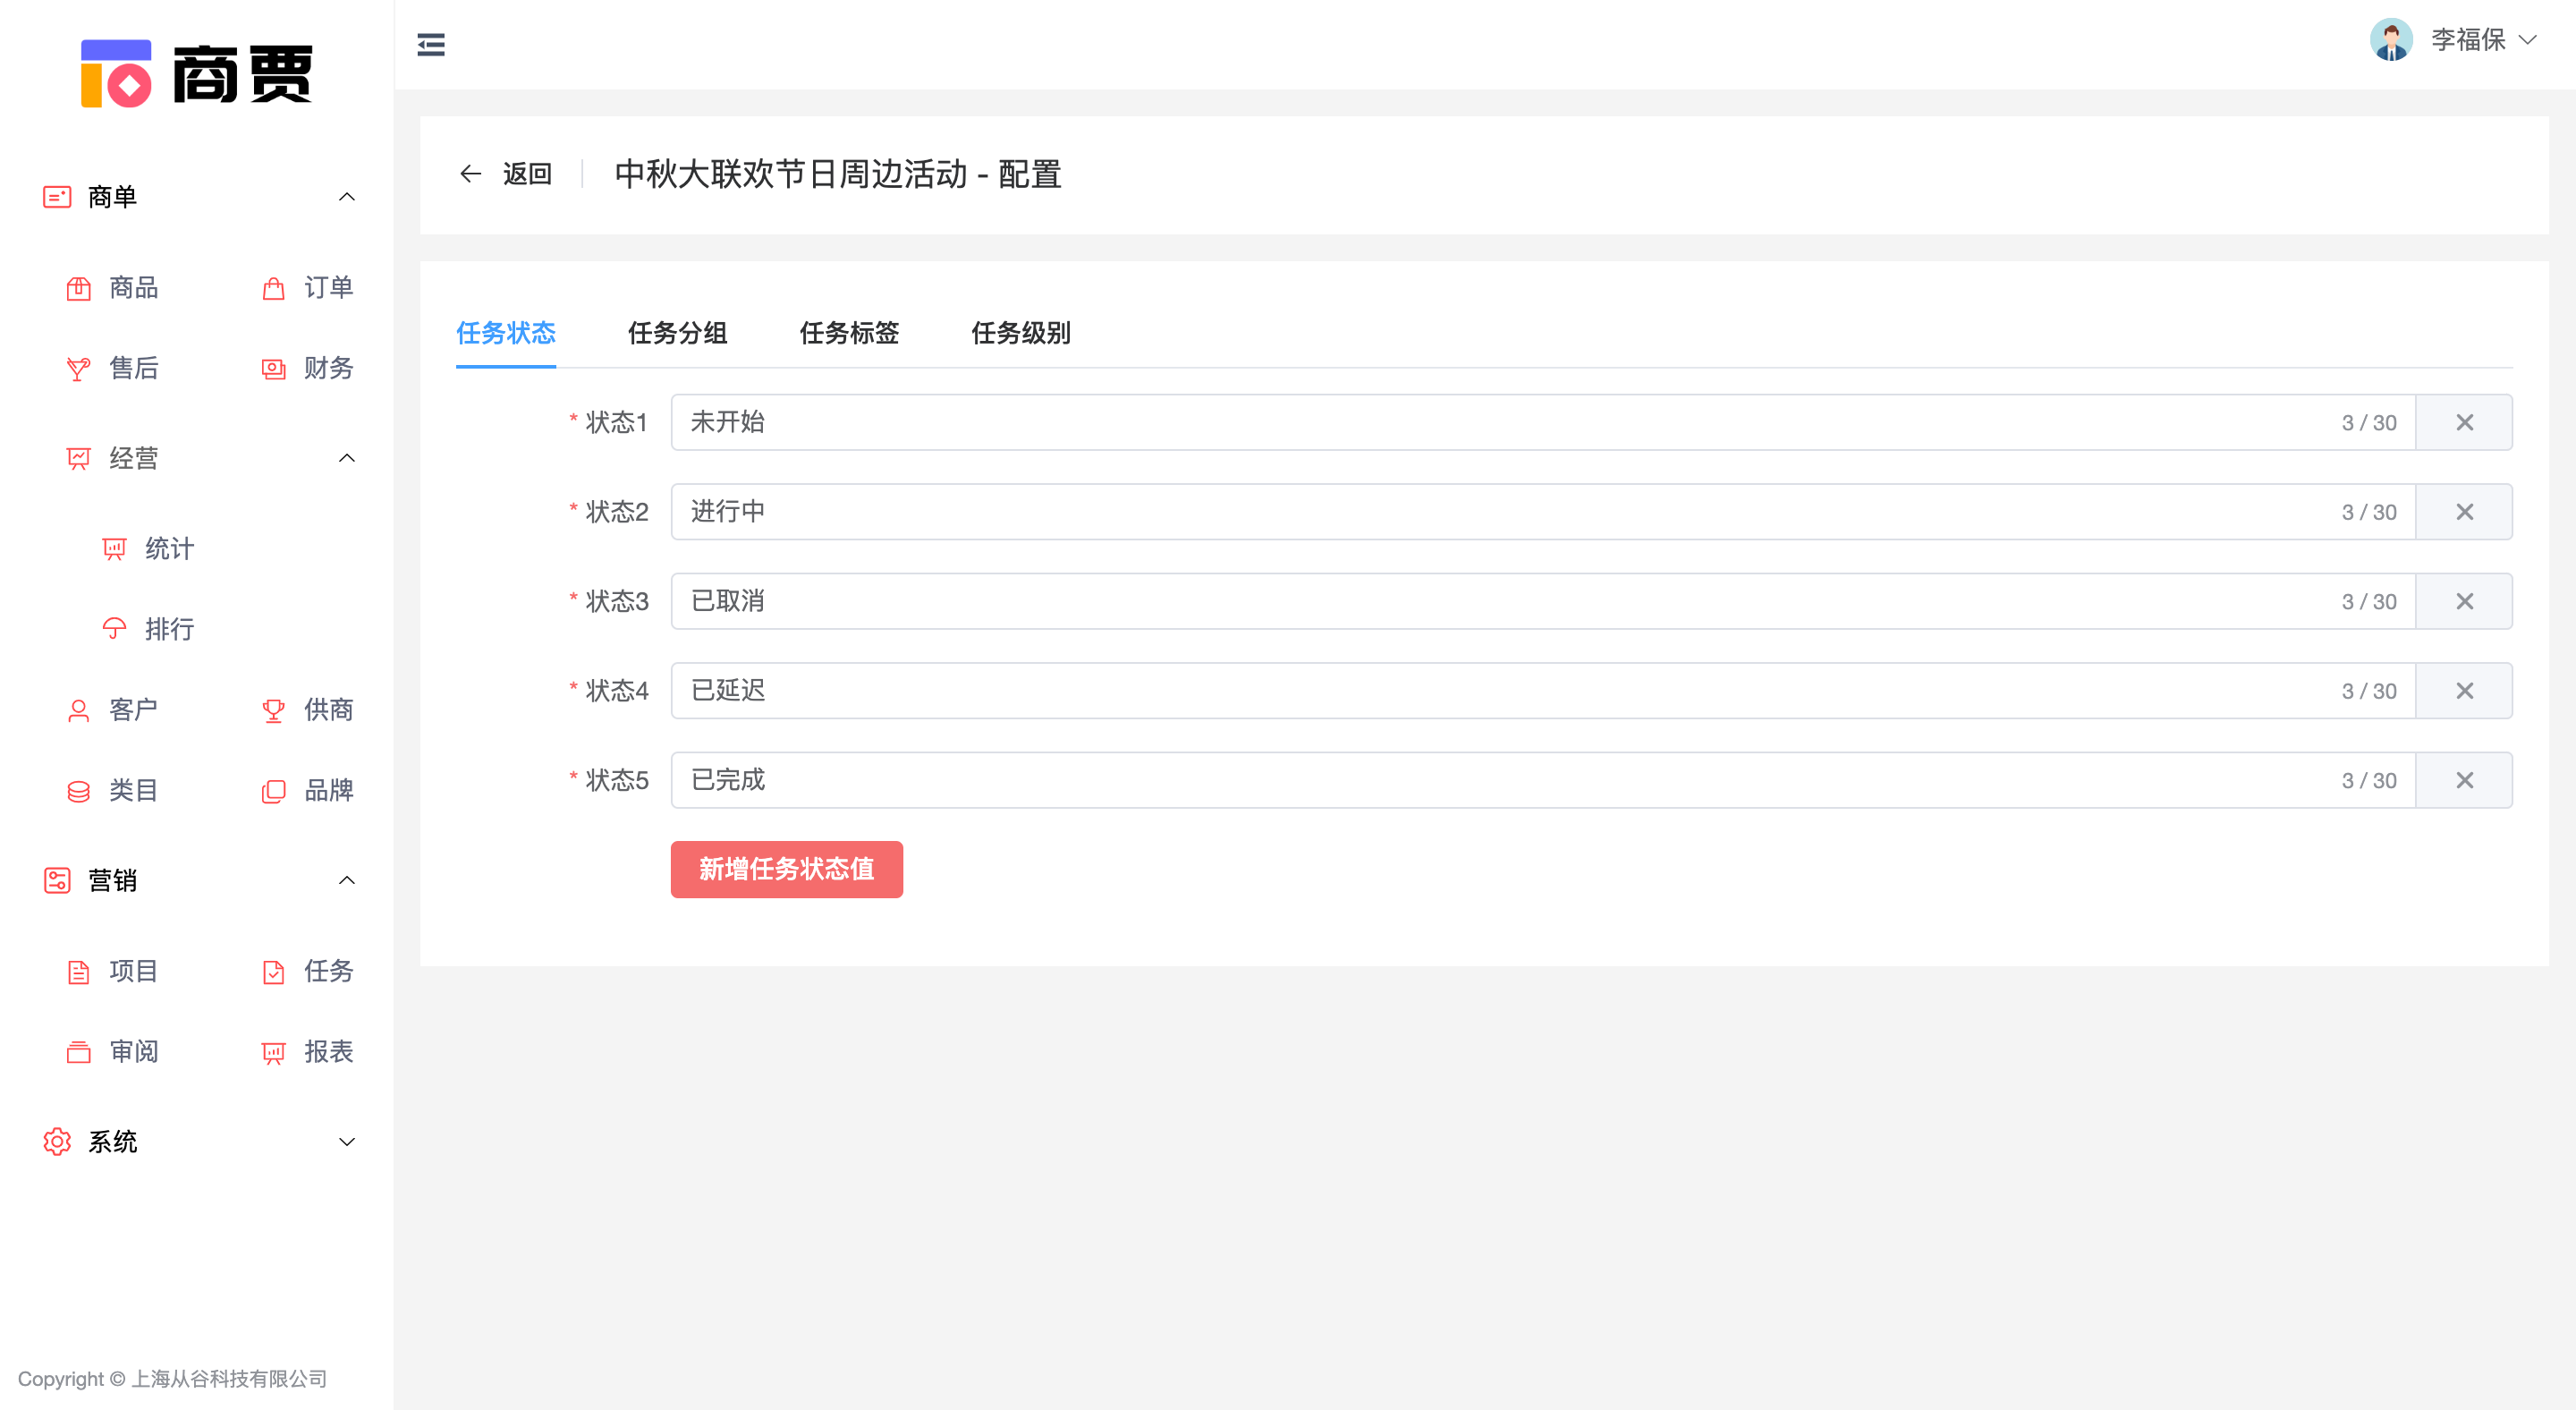Click the 新增任务状态值 button
The width and height of the screenshot is (2576, 1410).
[x=786, y=869]
